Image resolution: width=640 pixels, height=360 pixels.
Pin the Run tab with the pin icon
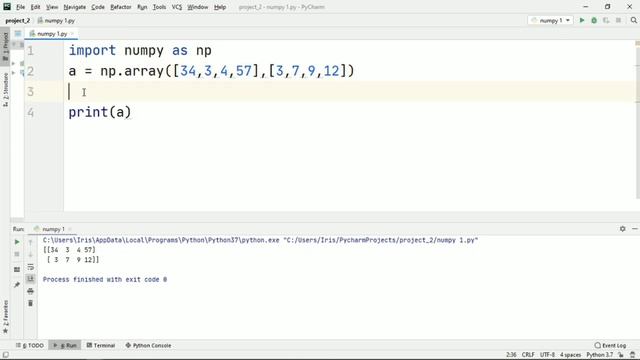click(17, 284)
